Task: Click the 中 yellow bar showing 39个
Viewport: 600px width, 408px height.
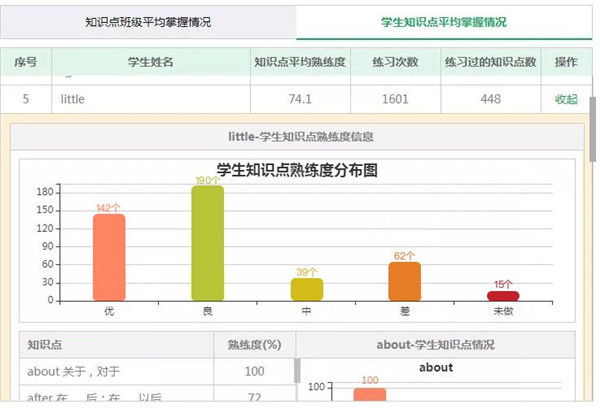Action: pyautogui.click(x=306, y=289)
